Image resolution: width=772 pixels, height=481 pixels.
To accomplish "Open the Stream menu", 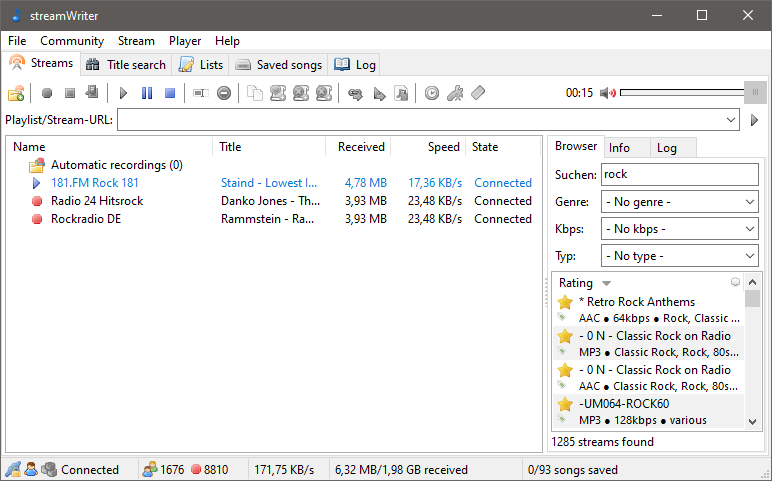I will (x=136, y=41).
